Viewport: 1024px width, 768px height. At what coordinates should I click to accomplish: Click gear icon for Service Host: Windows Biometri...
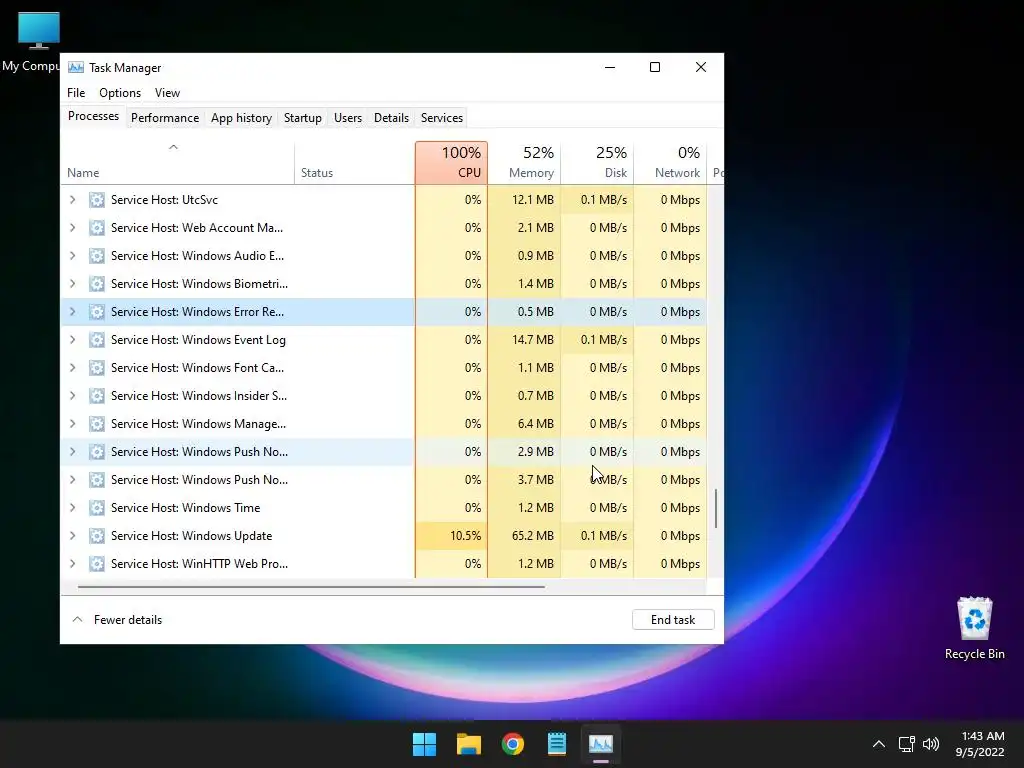[x=97, y=284]
